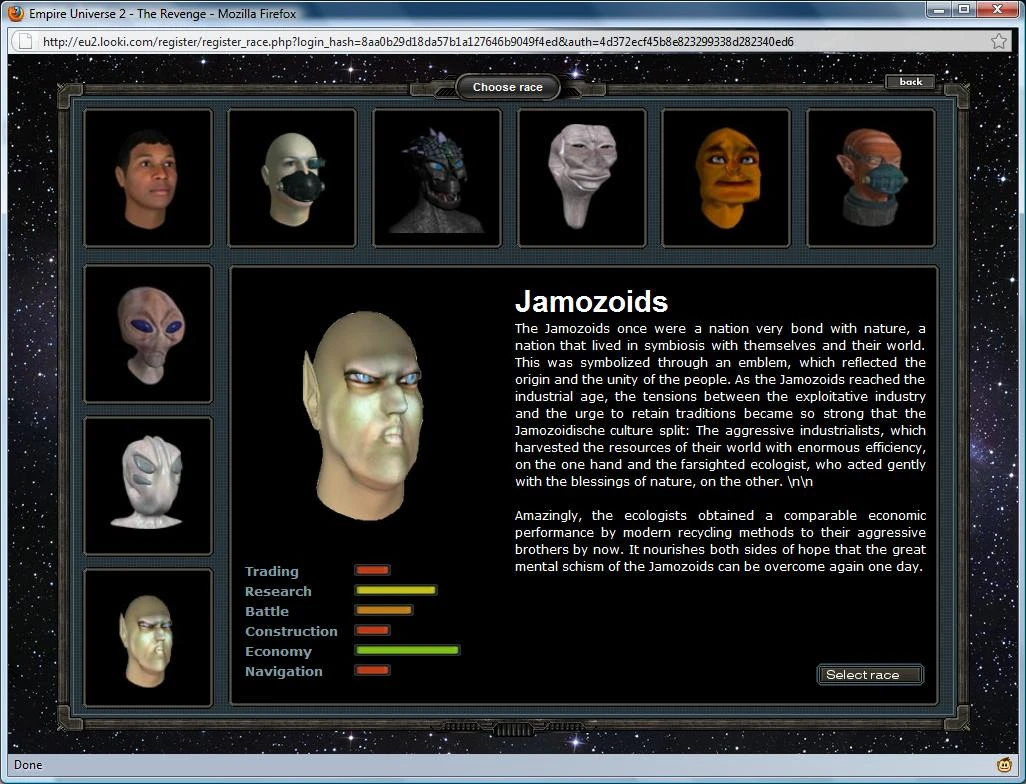This screenshot has height=784, width=1026.
Task: Click the Firefox logo in title bar
Action: [x=16, y=13]
